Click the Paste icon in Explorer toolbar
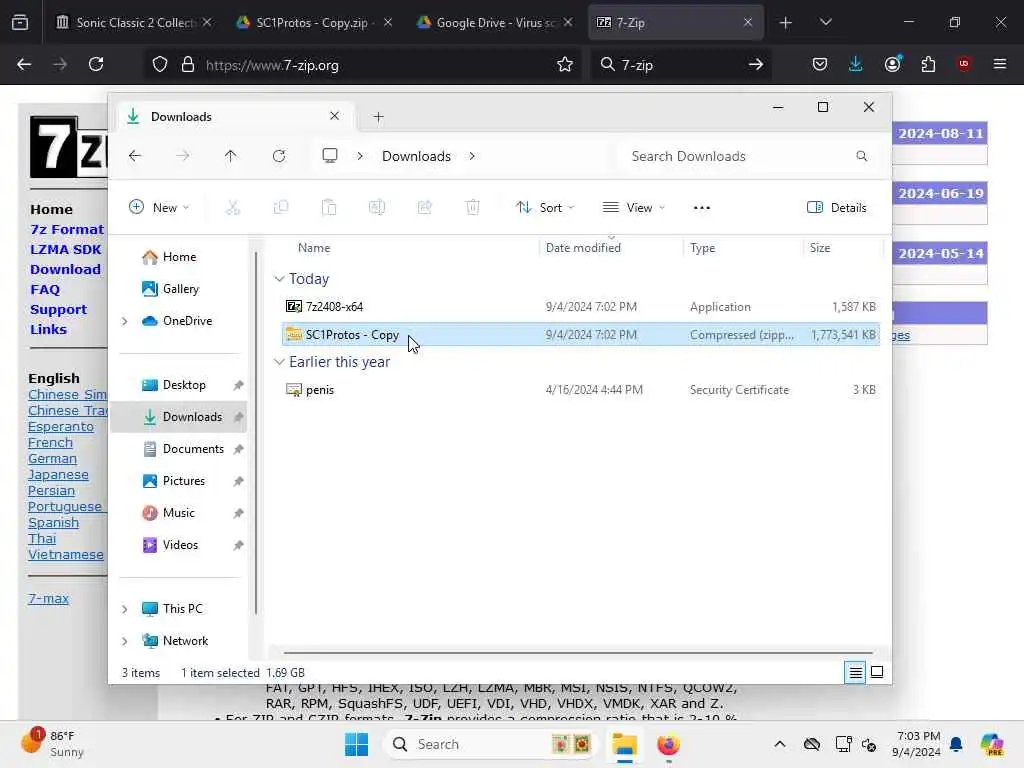Image resolution: width=1024 pixels, height=768 pixels. (328, 208)
